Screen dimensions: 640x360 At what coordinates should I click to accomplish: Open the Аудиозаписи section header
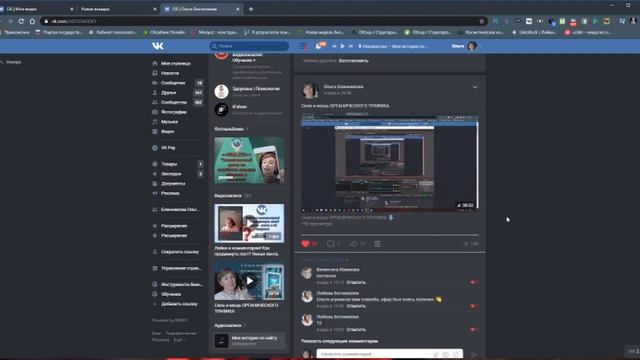(228, 326)
